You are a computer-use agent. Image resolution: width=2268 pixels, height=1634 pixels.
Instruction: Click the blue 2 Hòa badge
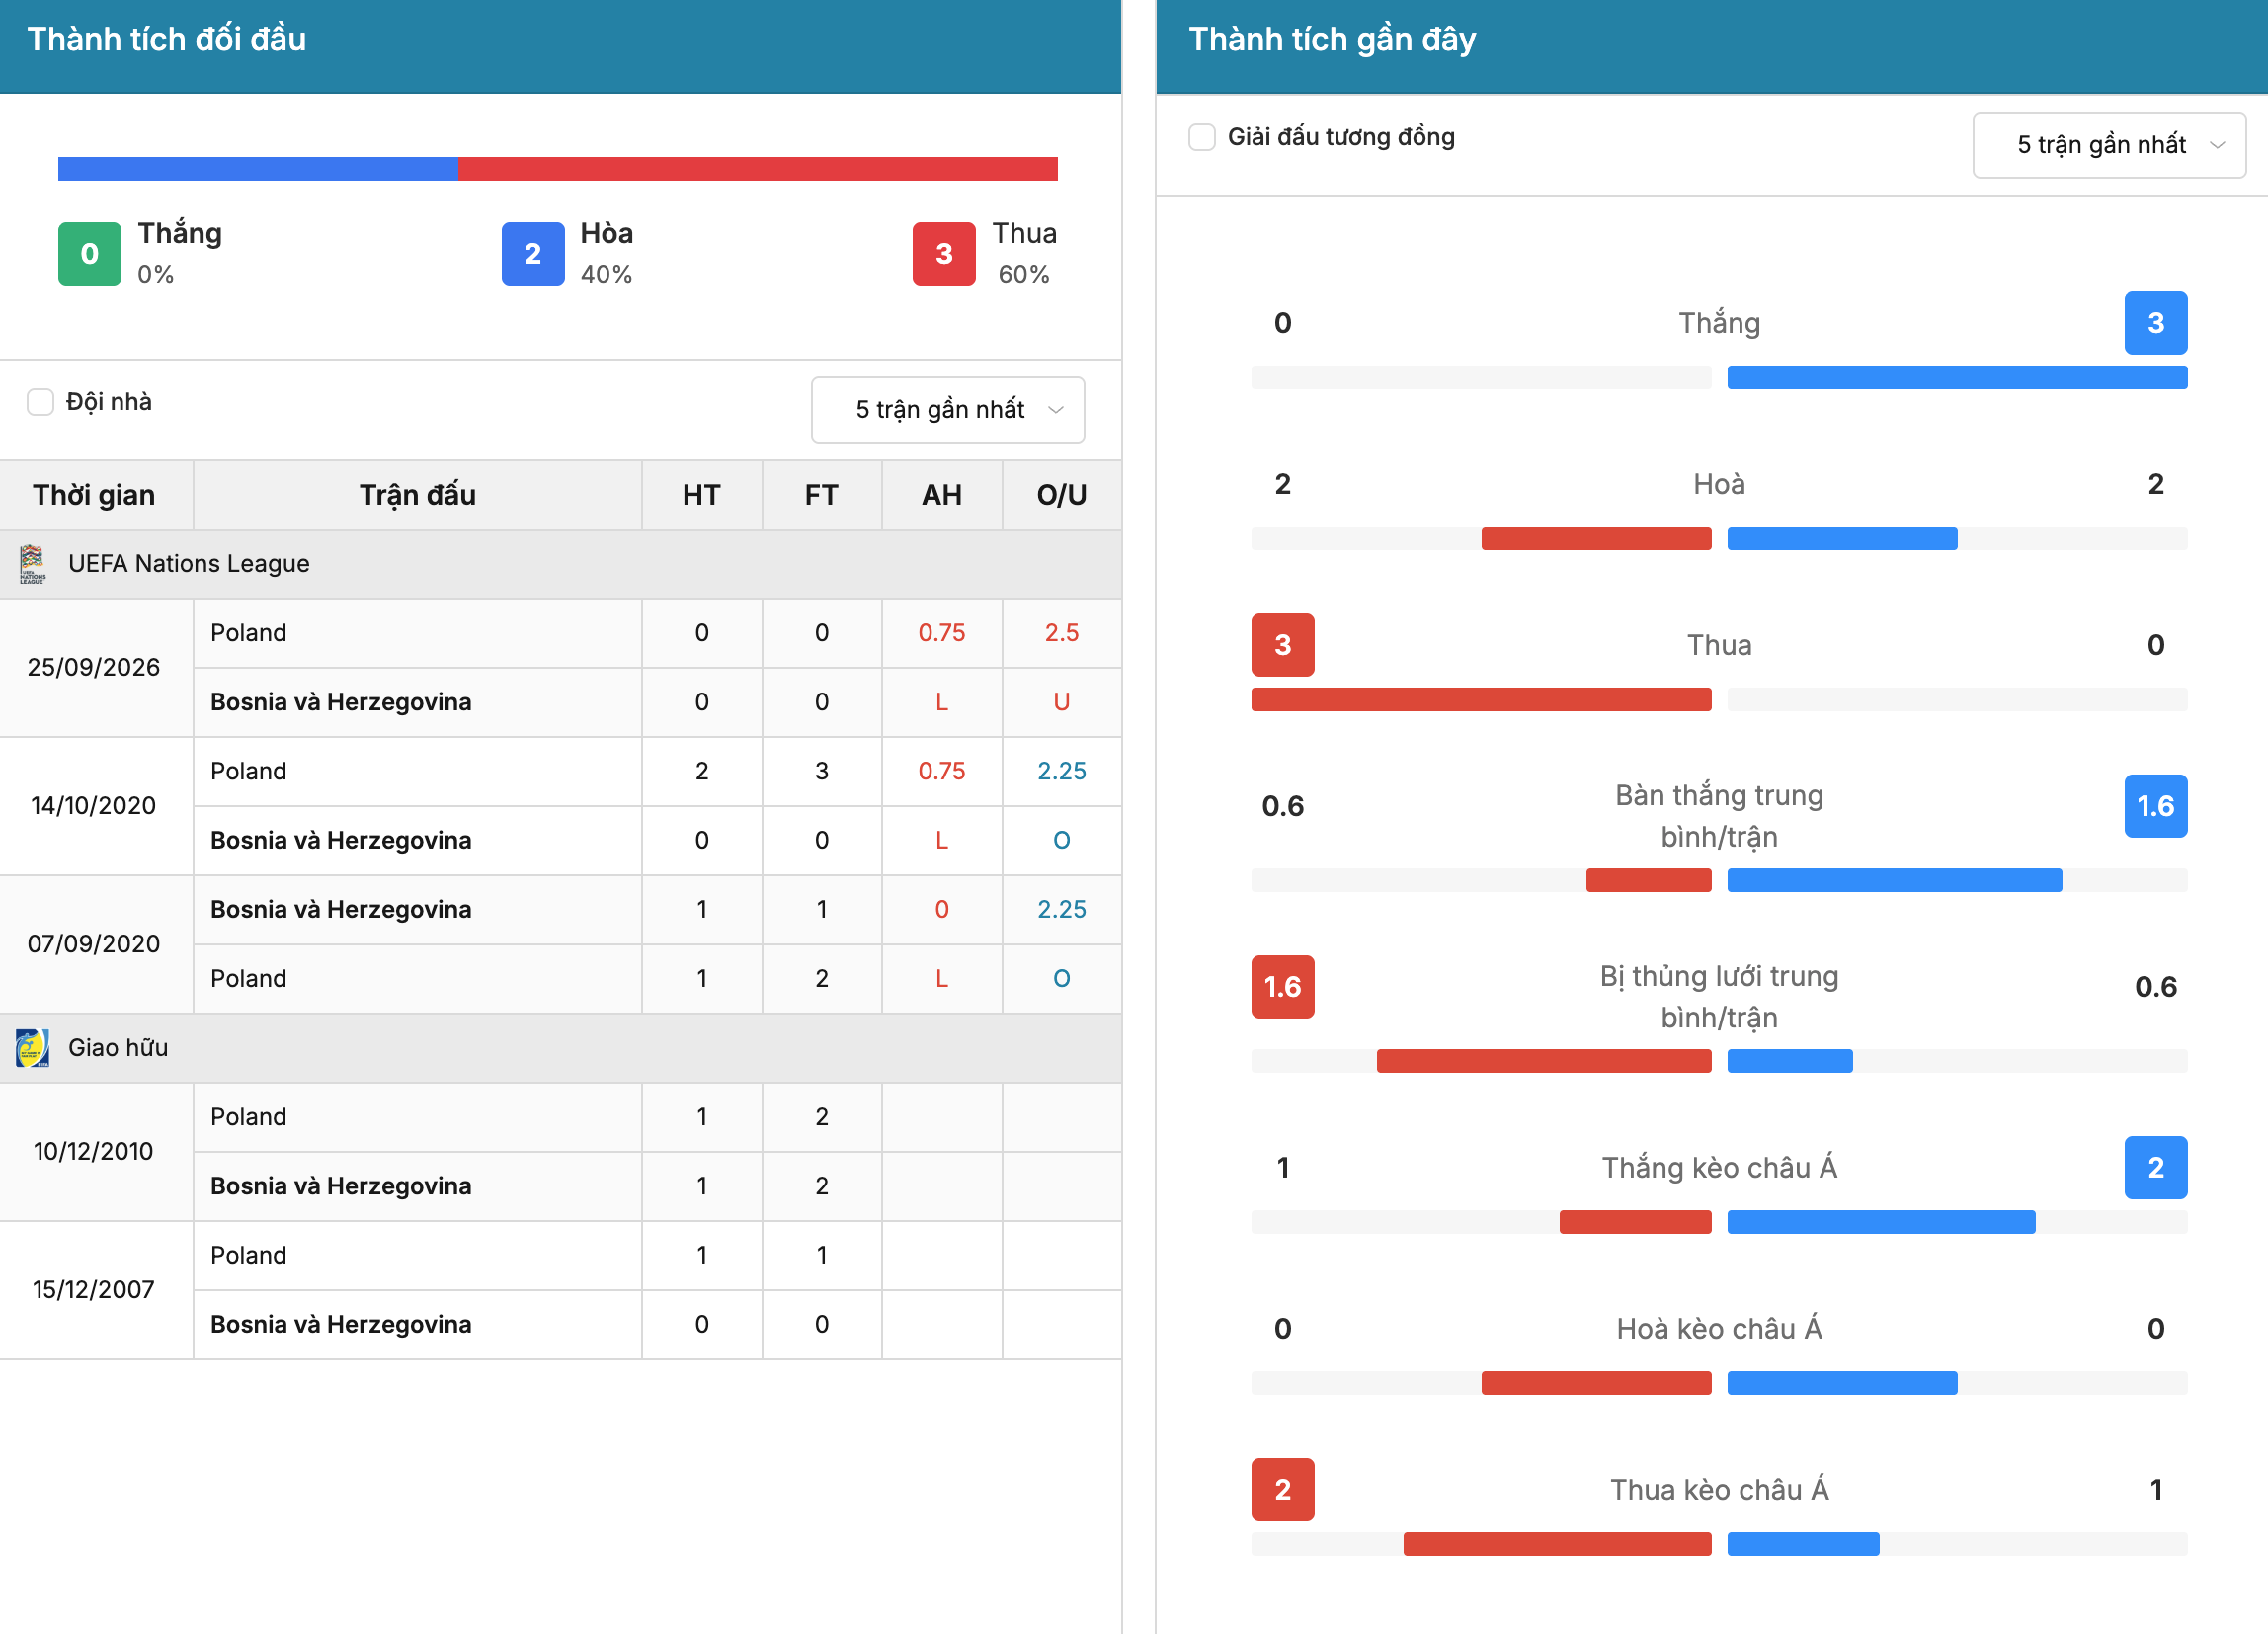coord(533,254)
